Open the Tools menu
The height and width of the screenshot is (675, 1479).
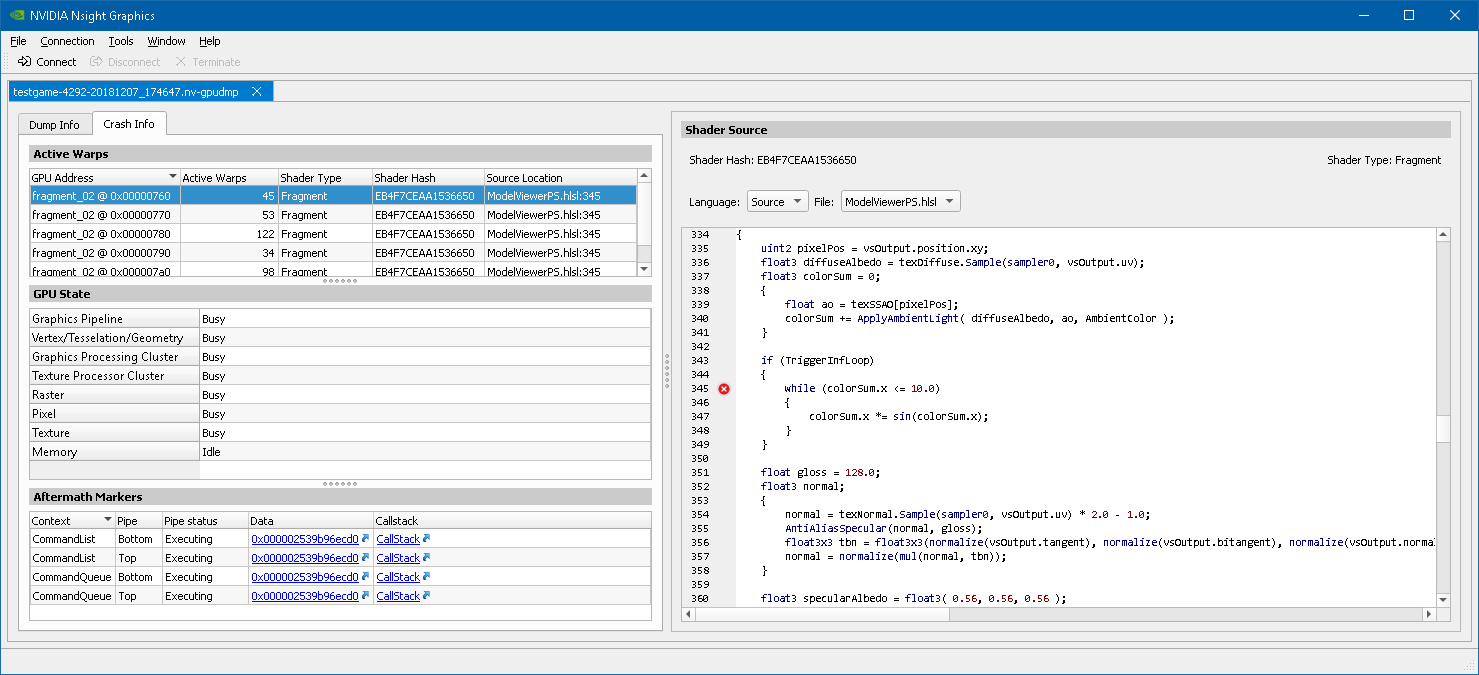(x=121, y=41)
